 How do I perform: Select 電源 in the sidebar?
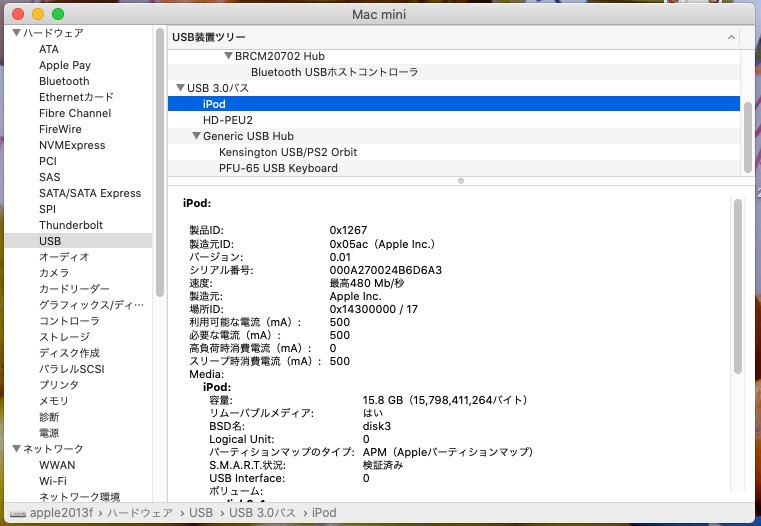[x=49, y=433]
